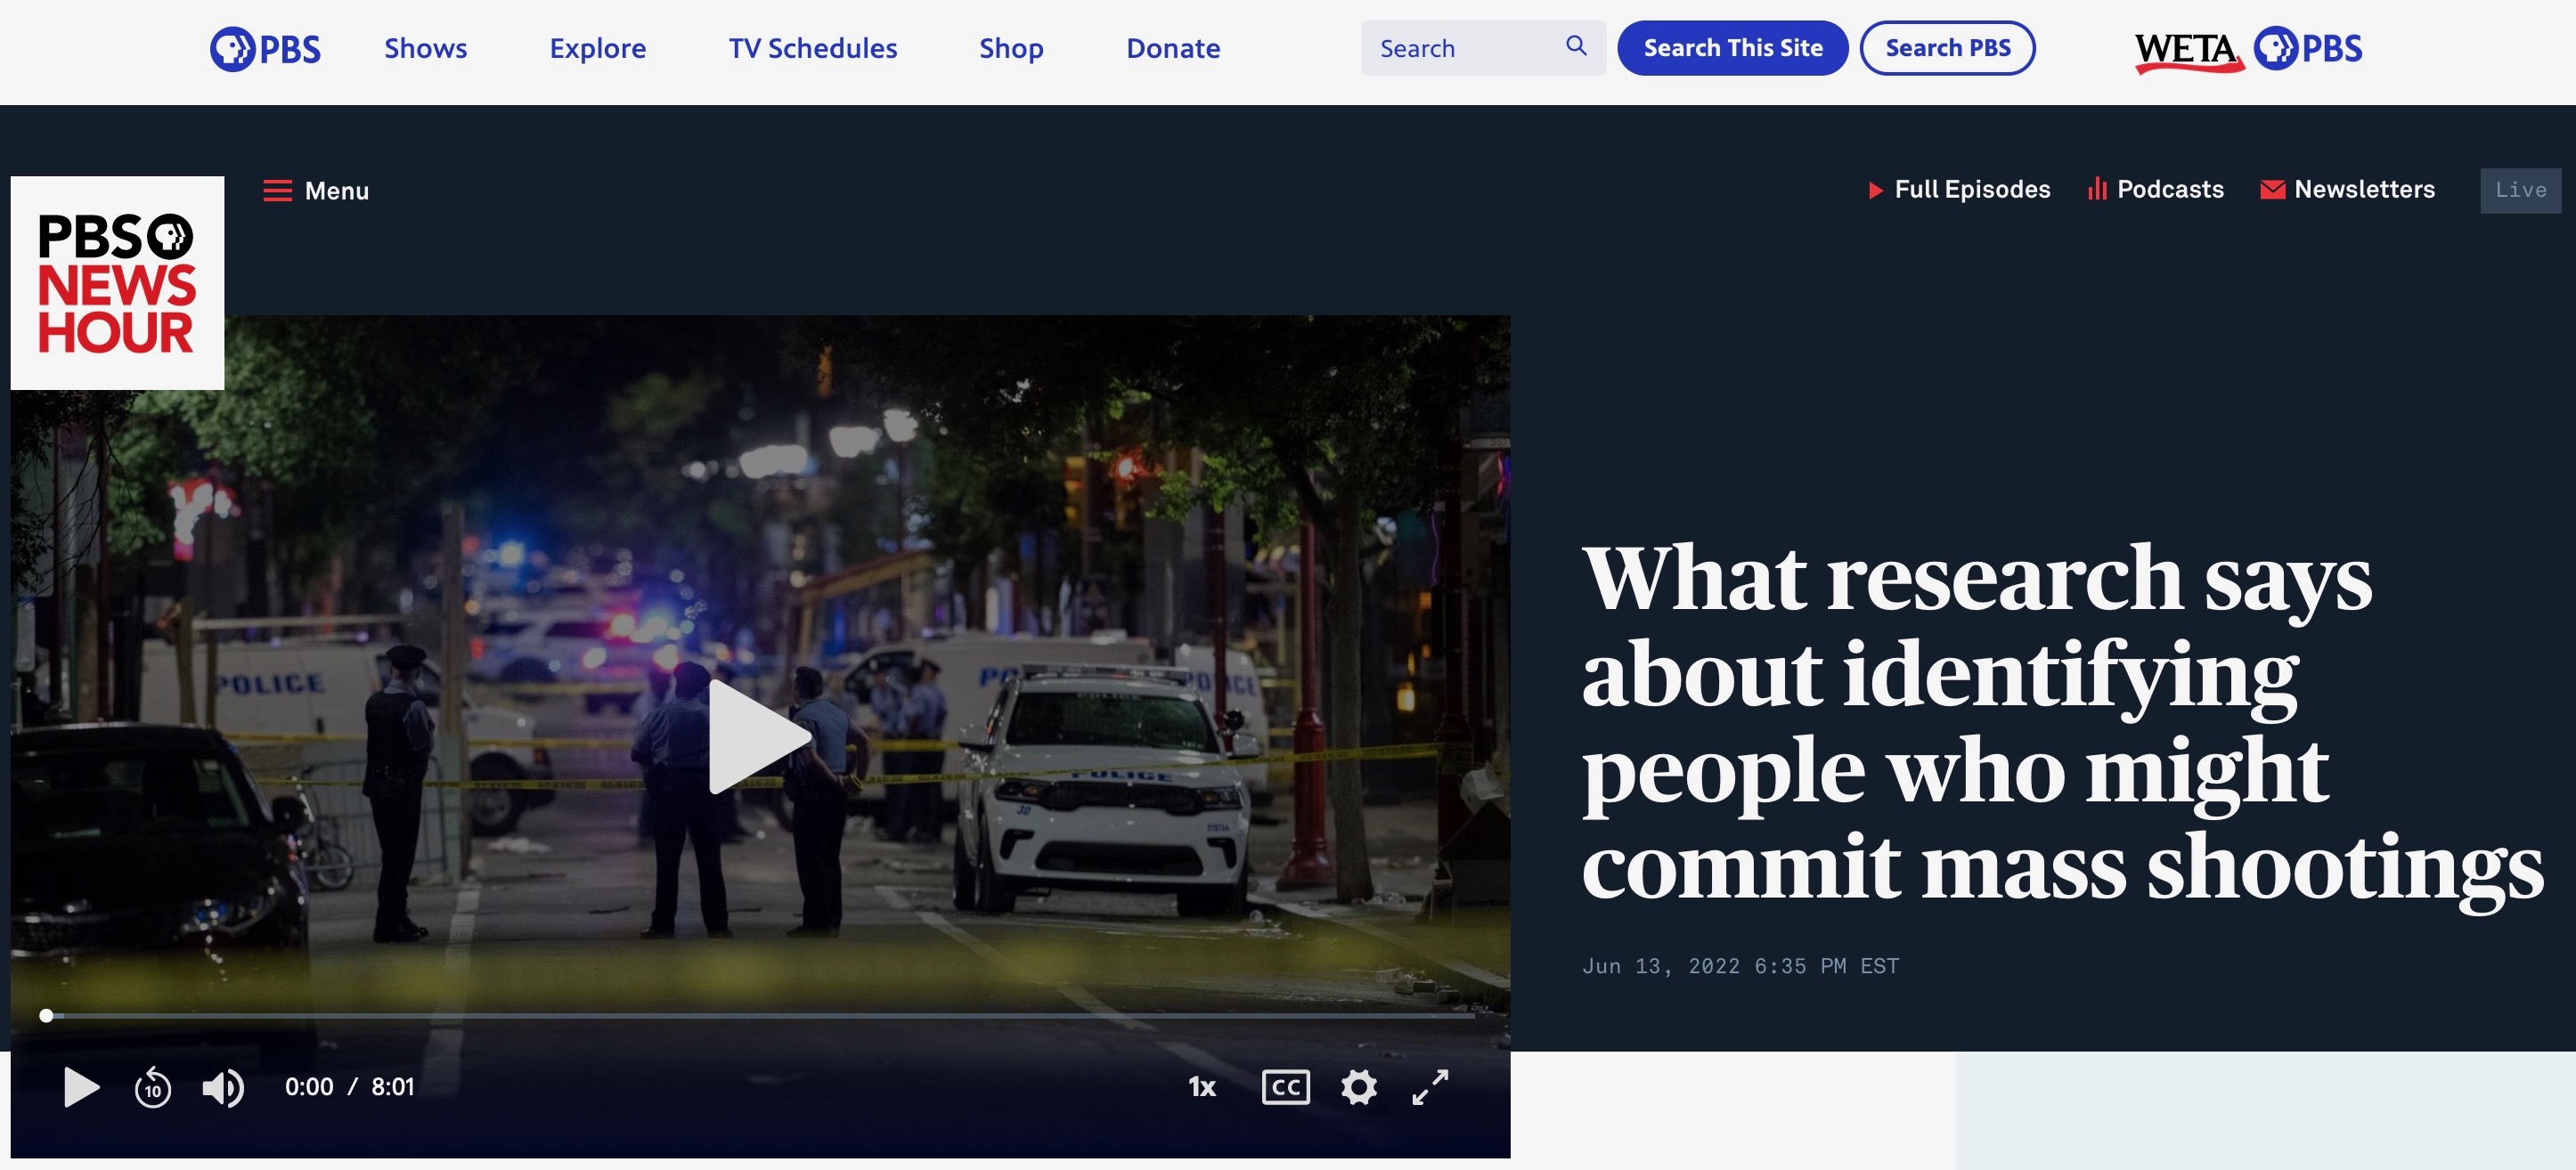The height and width of the screenshot is (1170, 2576).
Task: Mute the video volume
Action: (223, 1087)
